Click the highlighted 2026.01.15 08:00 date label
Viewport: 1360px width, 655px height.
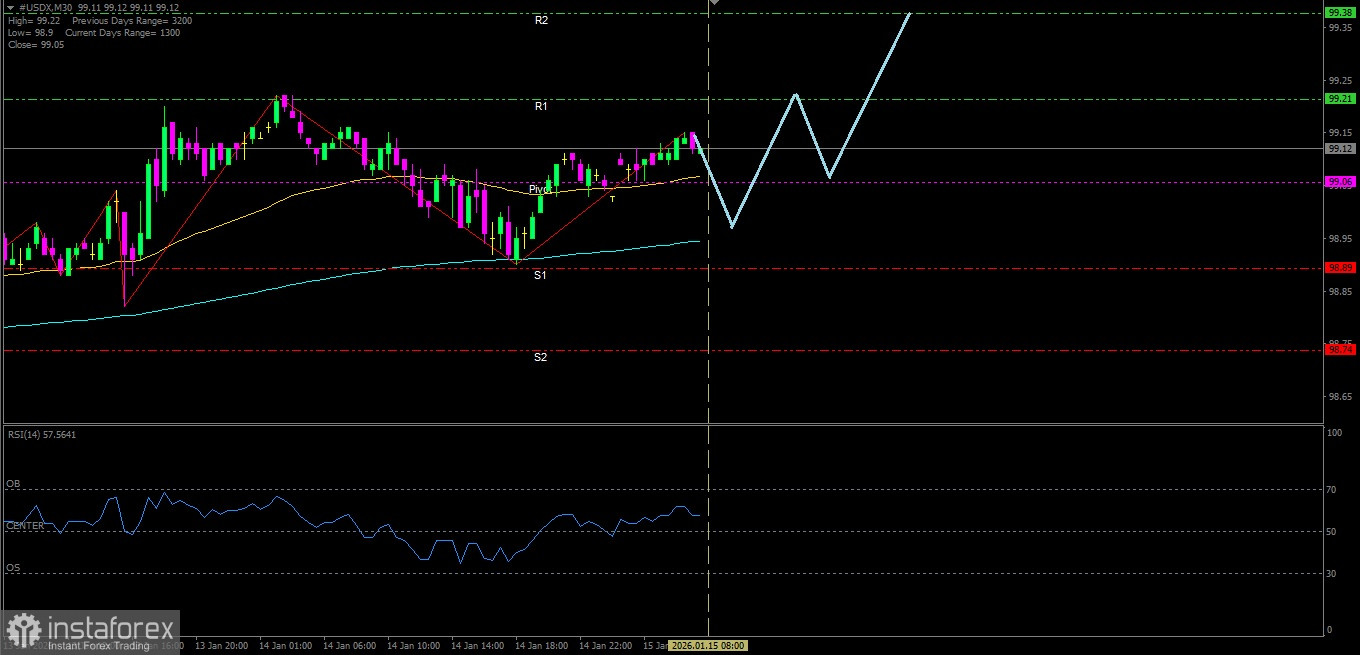(x=707, y=646)
